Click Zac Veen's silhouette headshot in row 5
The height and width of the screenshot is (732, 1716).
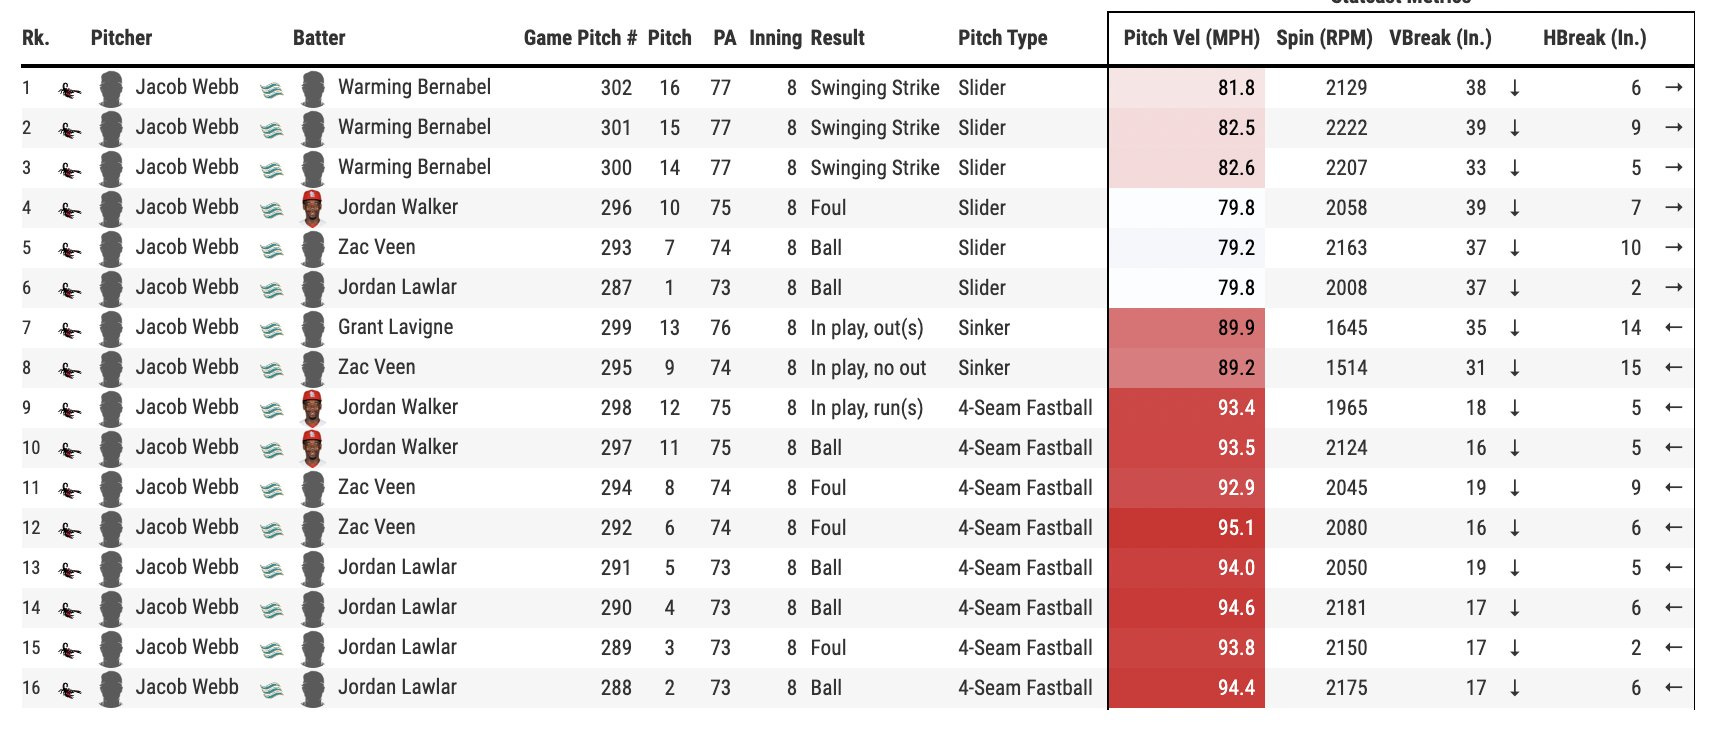click(313, 248)
